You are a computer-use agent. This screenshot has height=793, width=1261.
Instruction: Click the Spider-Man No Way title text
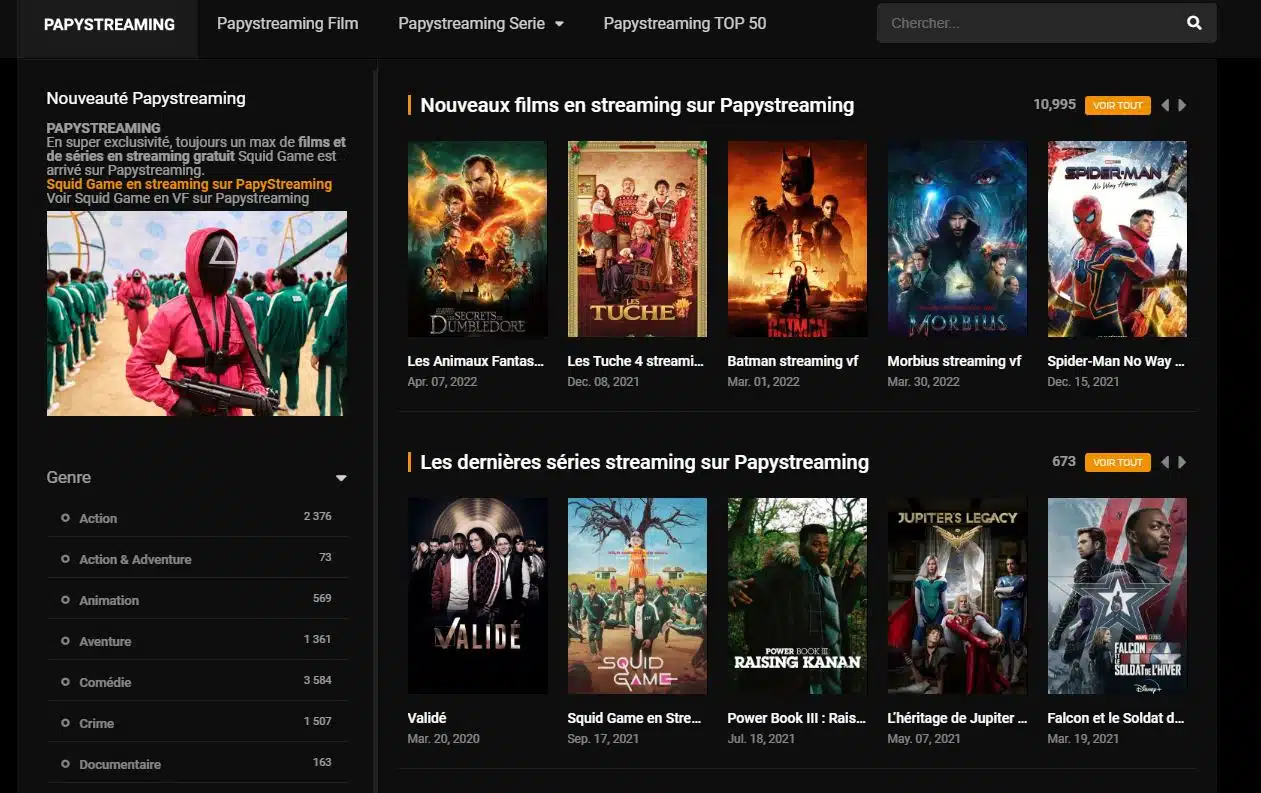[x=1116, y=361]
